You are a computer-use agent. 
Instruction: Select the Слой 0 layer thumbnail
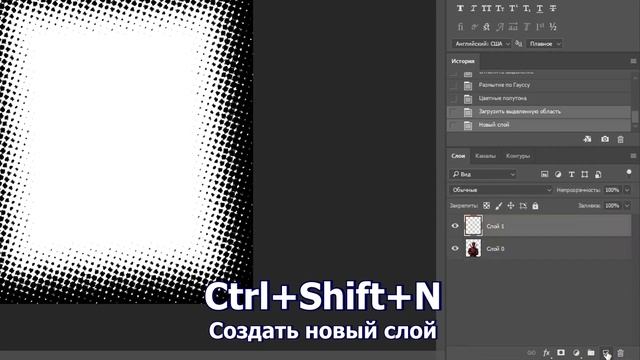tap(473, 248)
